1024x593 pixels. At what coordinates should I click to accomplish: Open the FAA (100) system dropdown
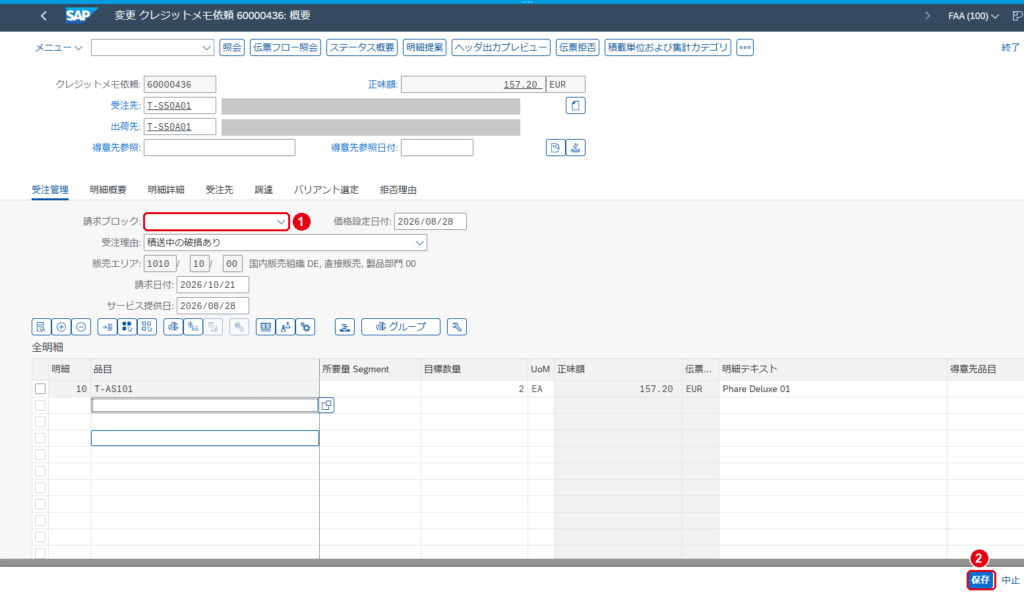click(973, 16)
